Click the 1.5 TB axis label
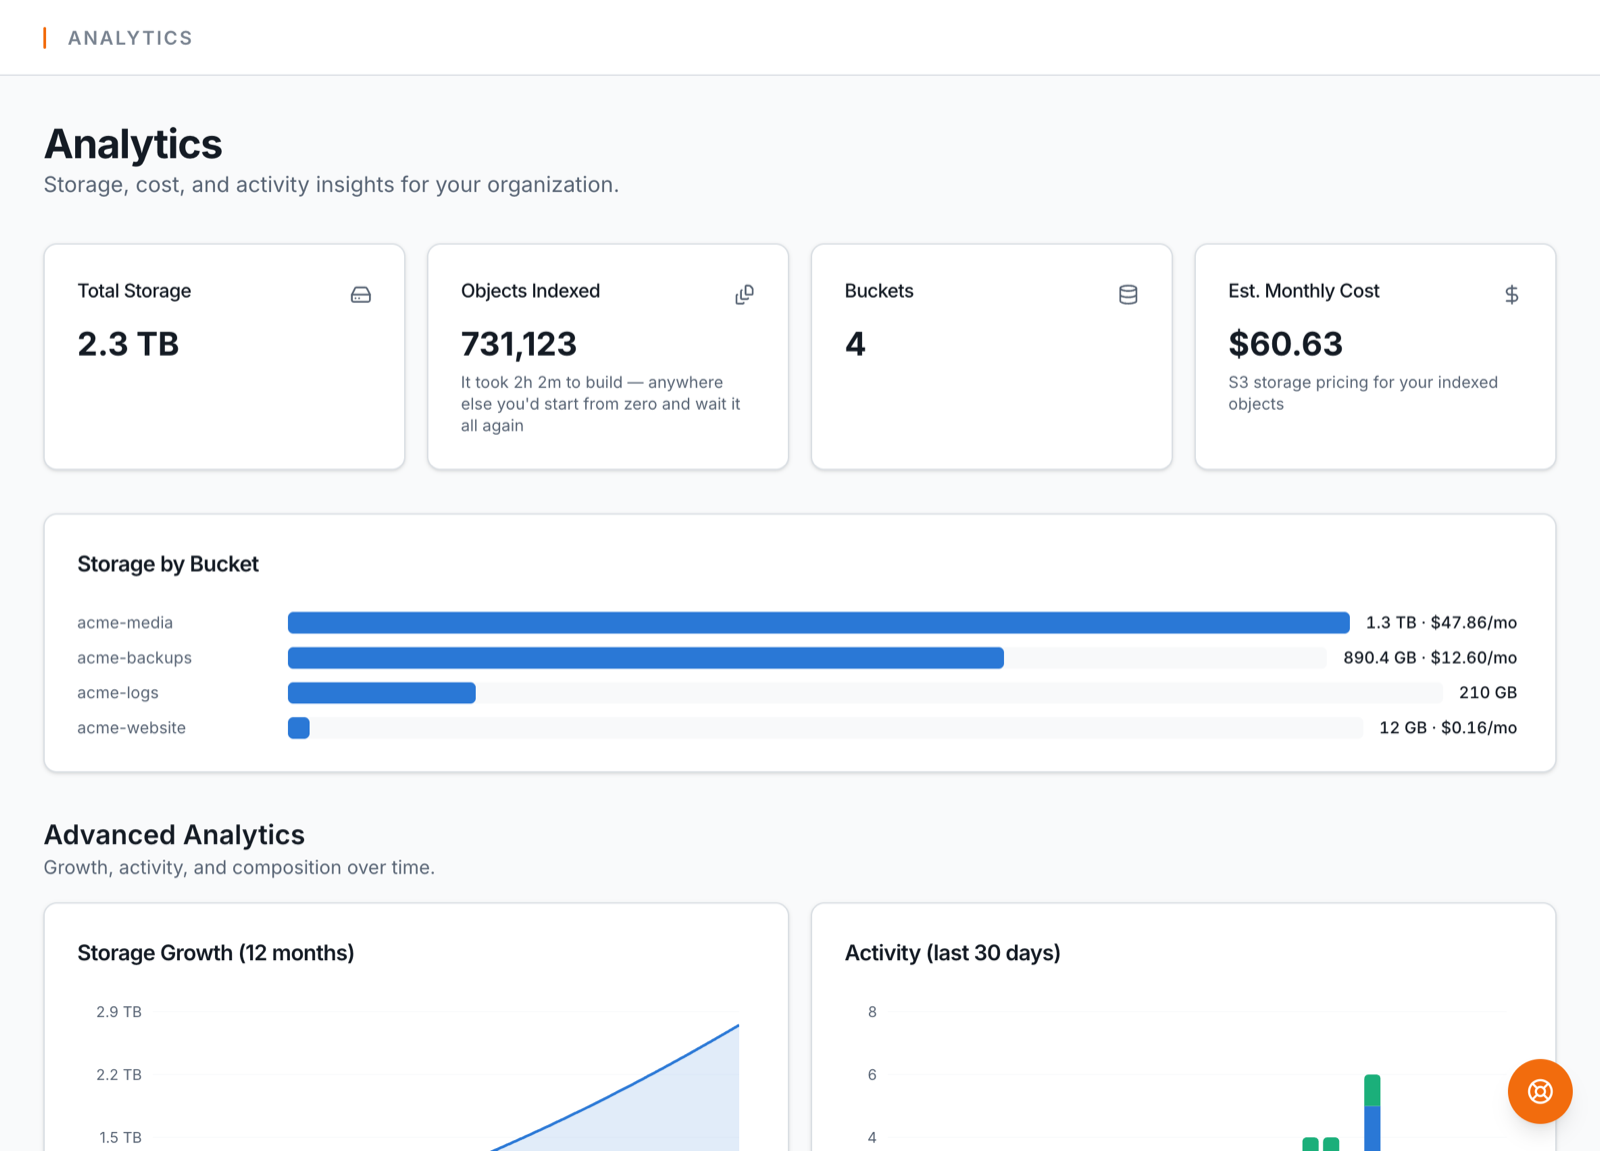This screenshot has height=1151, width=1600. [120, 1138]
